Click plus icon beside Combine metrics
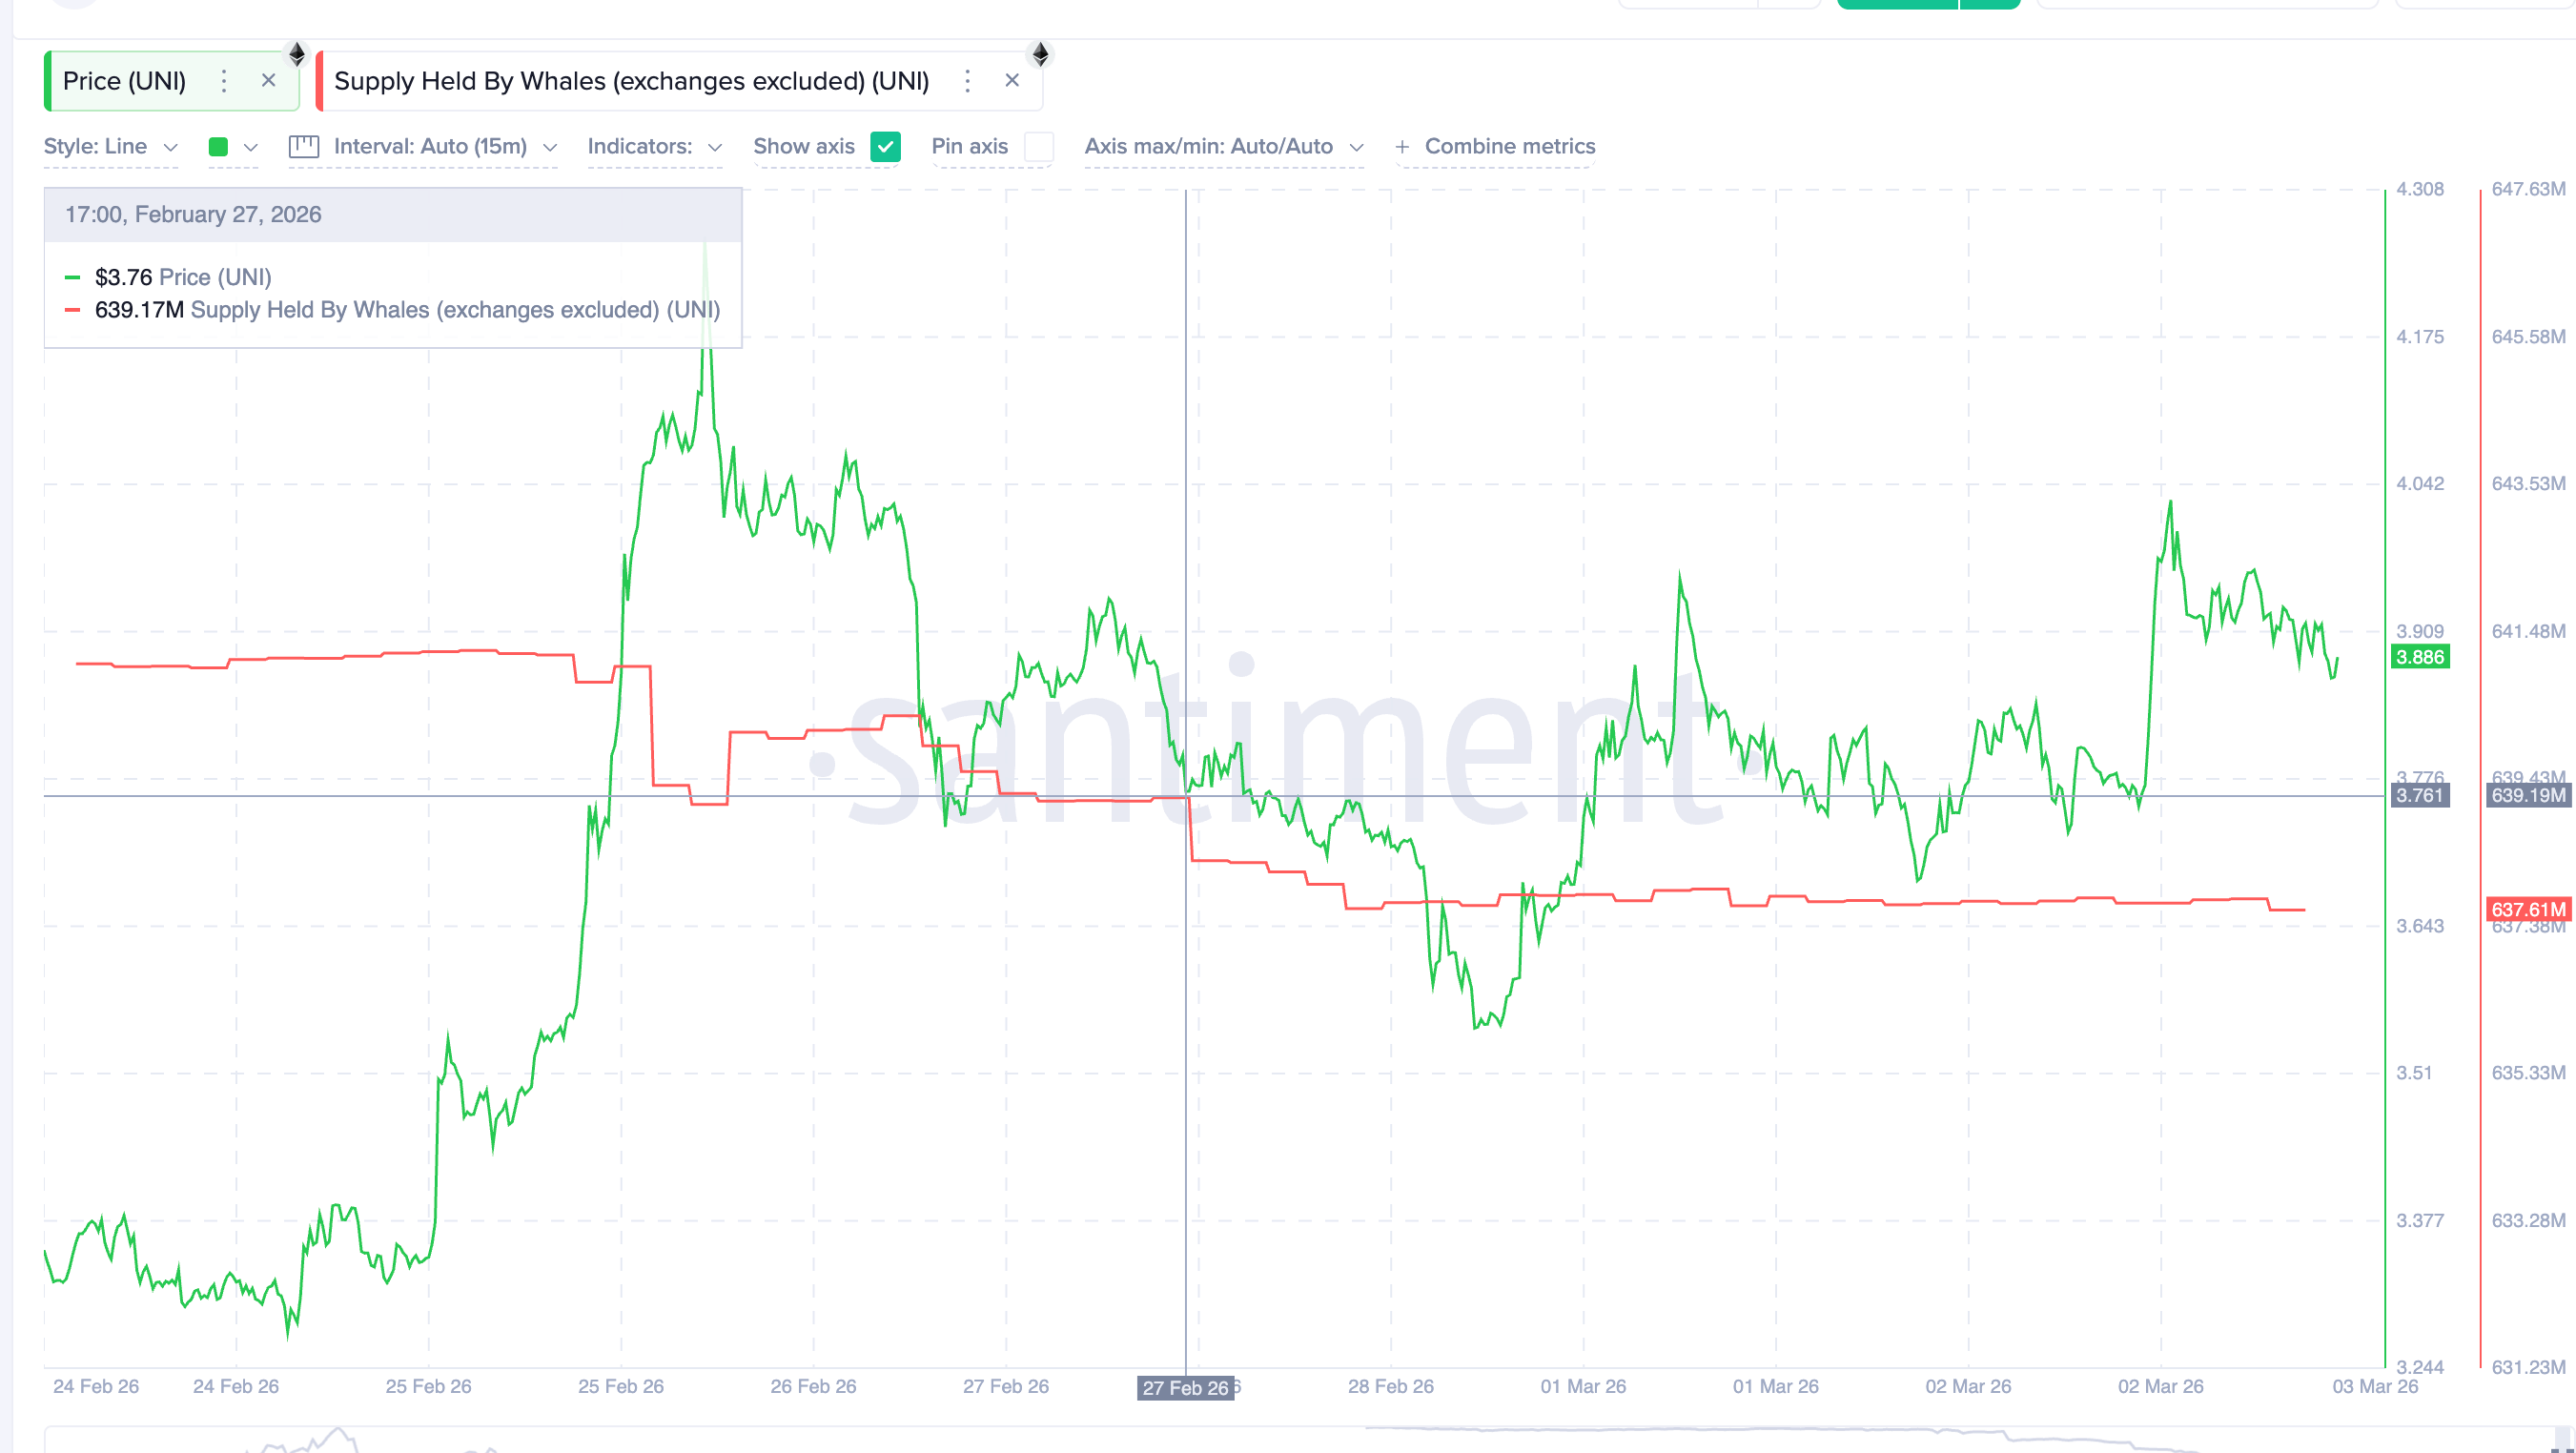This screenshot has width=2576, height=1453. click(1402, 147)
